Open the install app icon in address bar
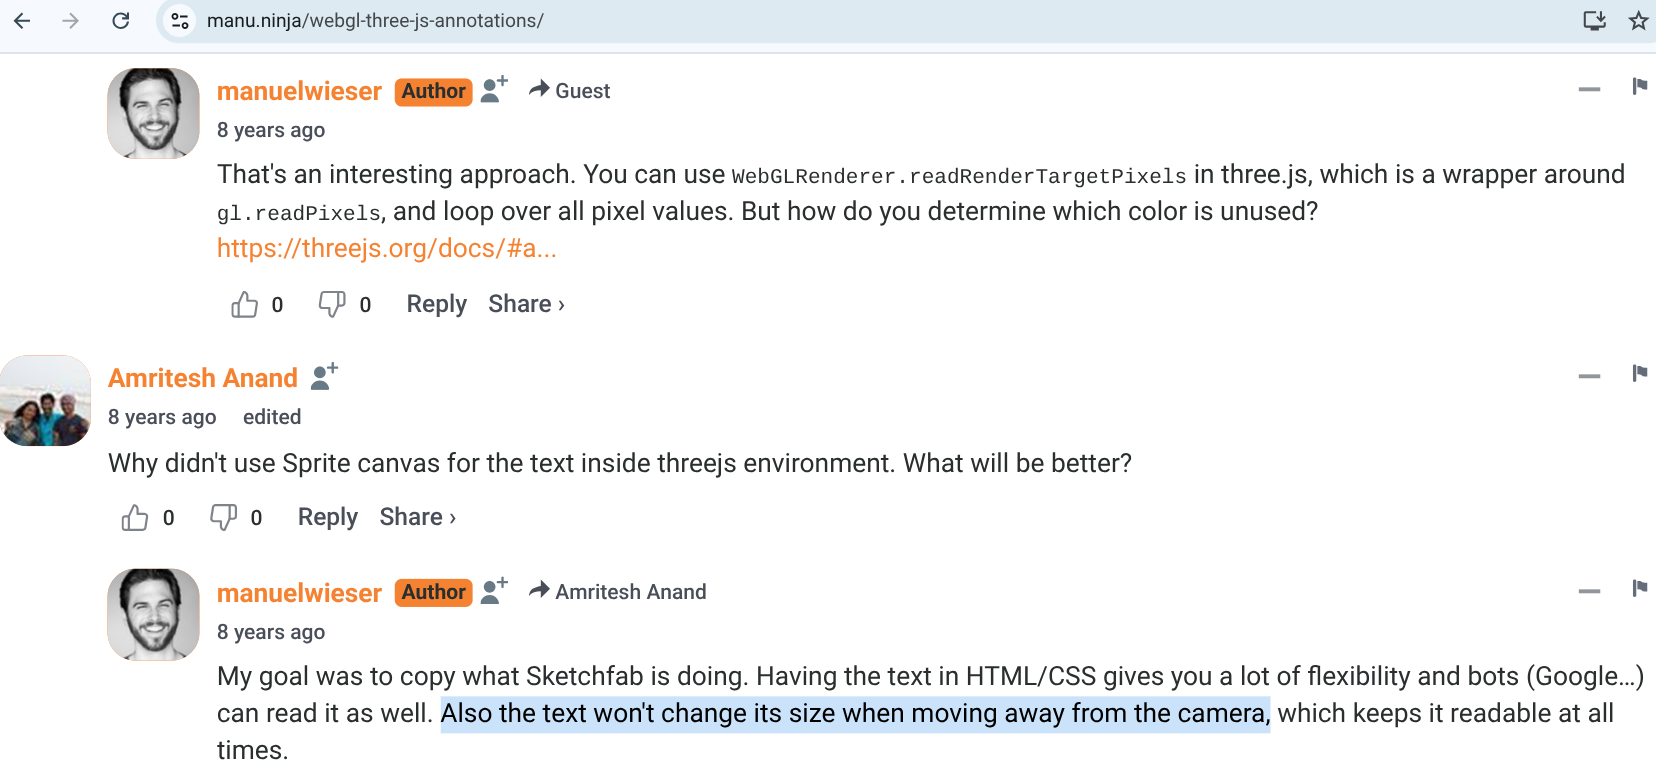Screen dimensions: 1656x779 1594,21
